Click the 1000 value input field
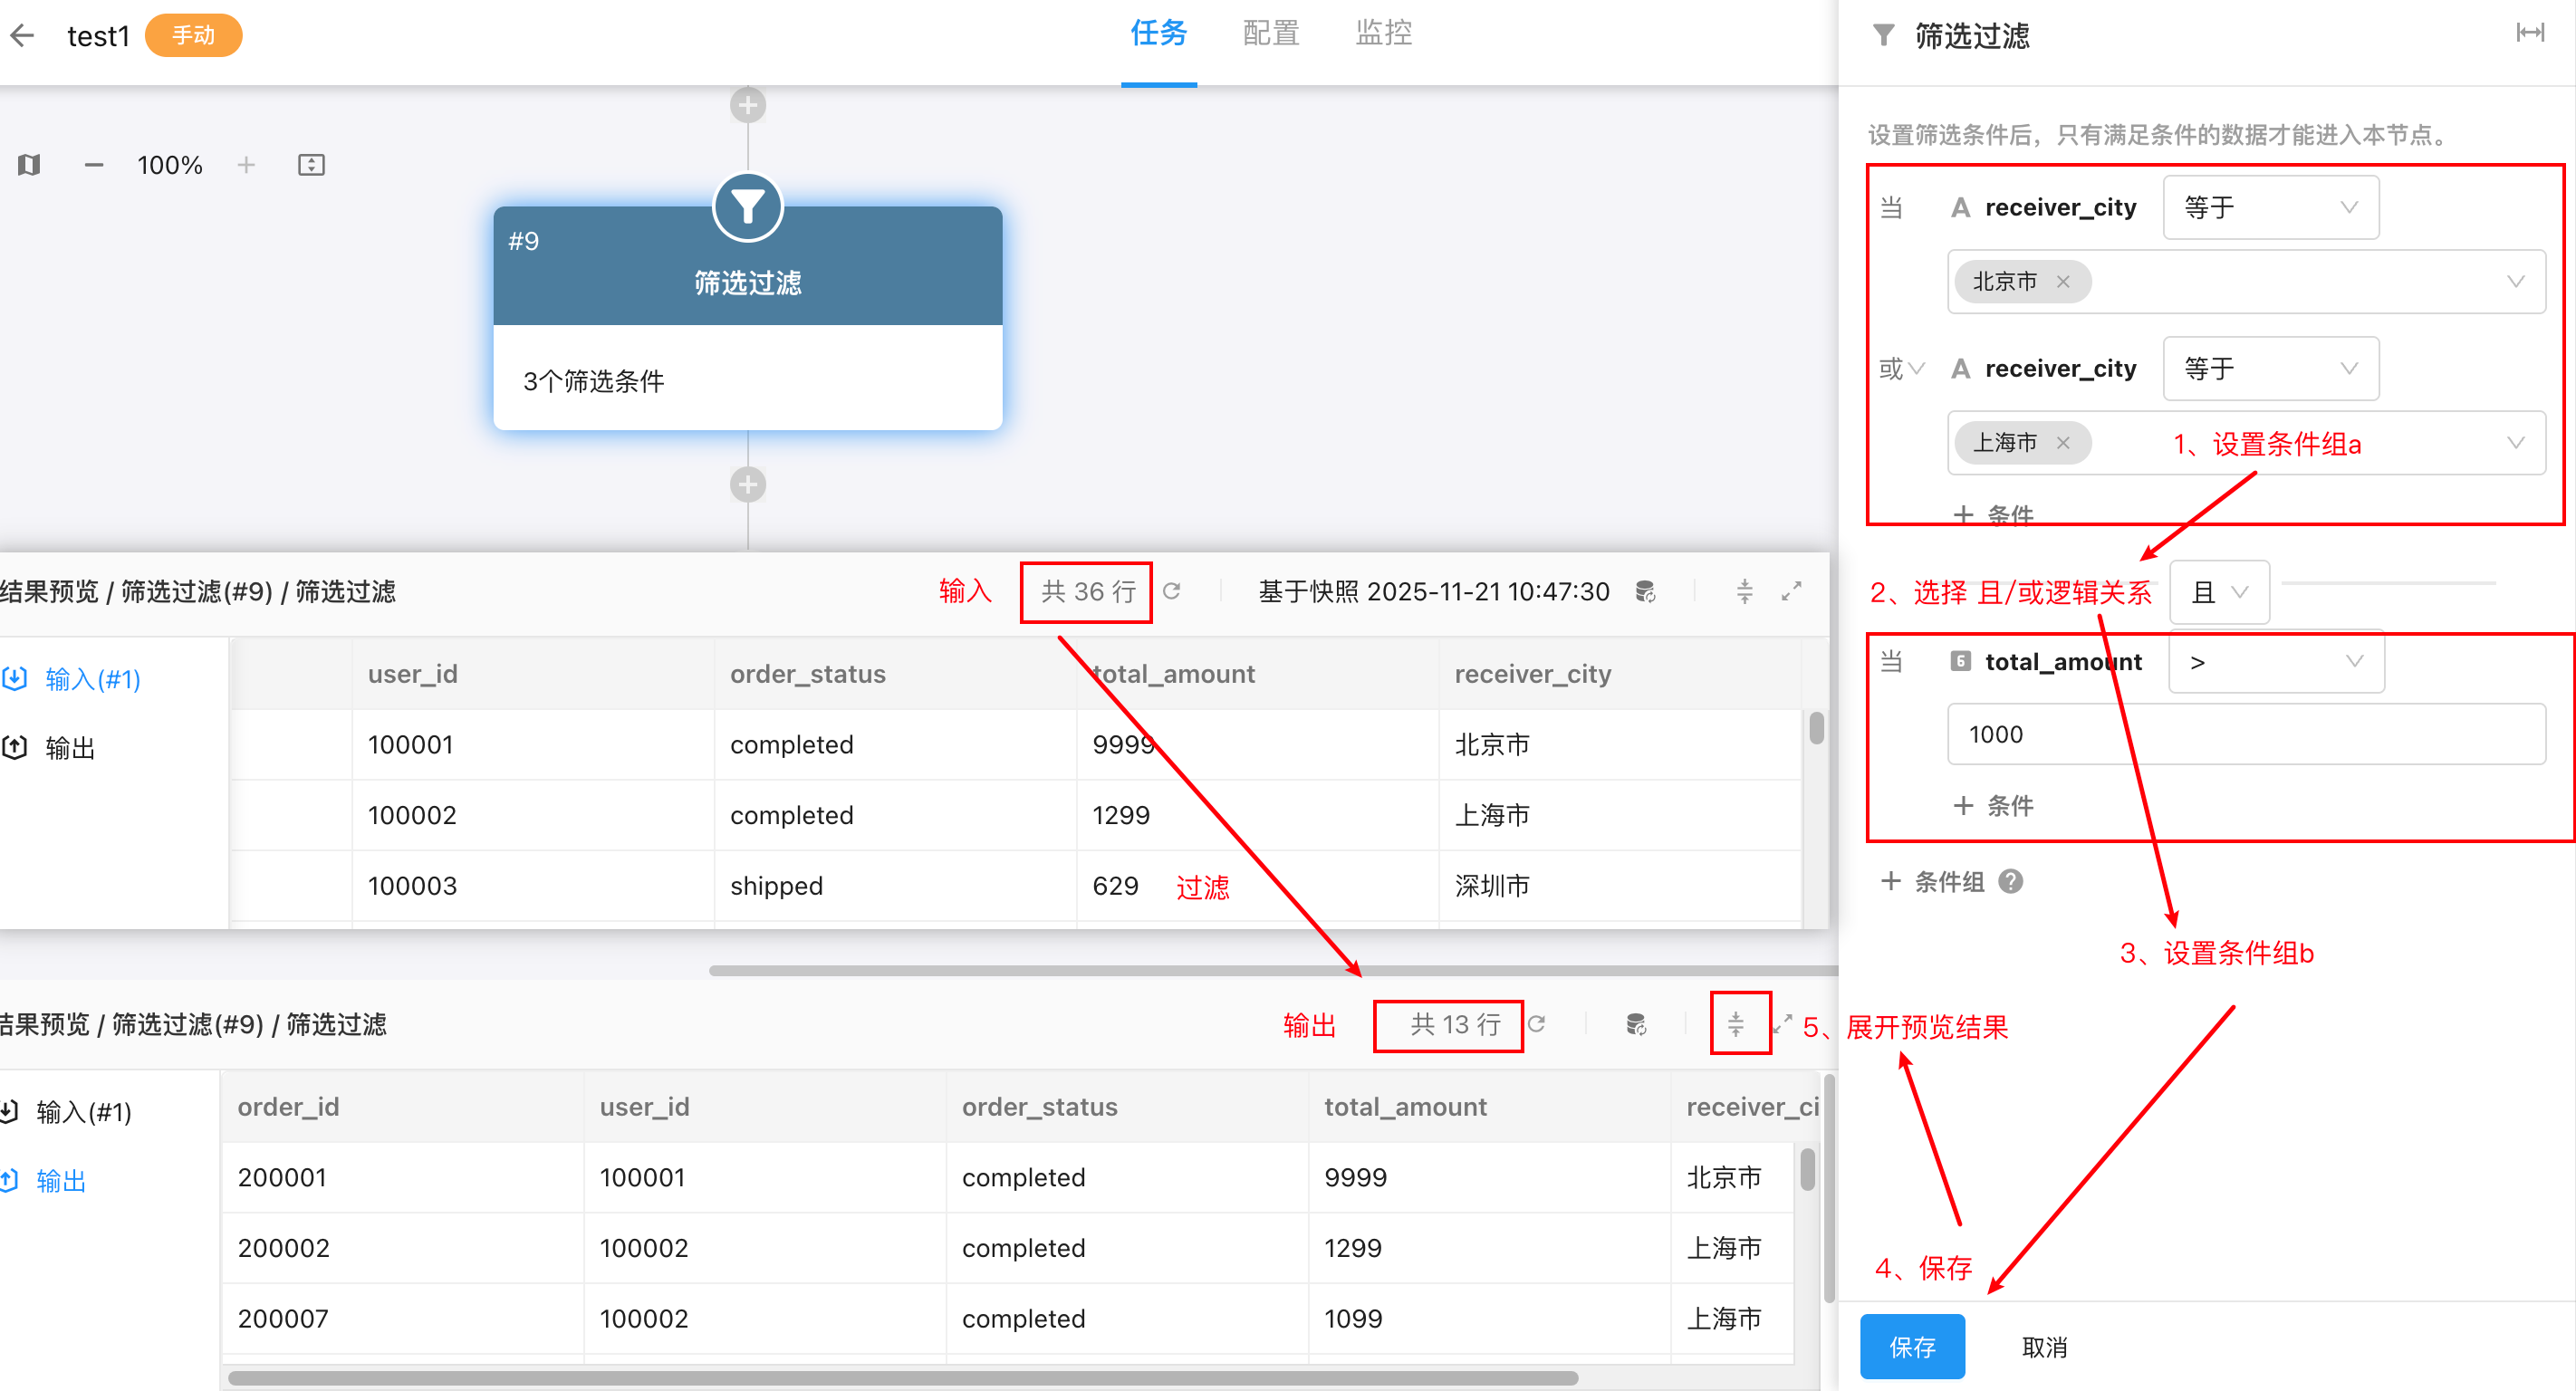Screen dimensions: 2576x1391 tap(2245, 735)
